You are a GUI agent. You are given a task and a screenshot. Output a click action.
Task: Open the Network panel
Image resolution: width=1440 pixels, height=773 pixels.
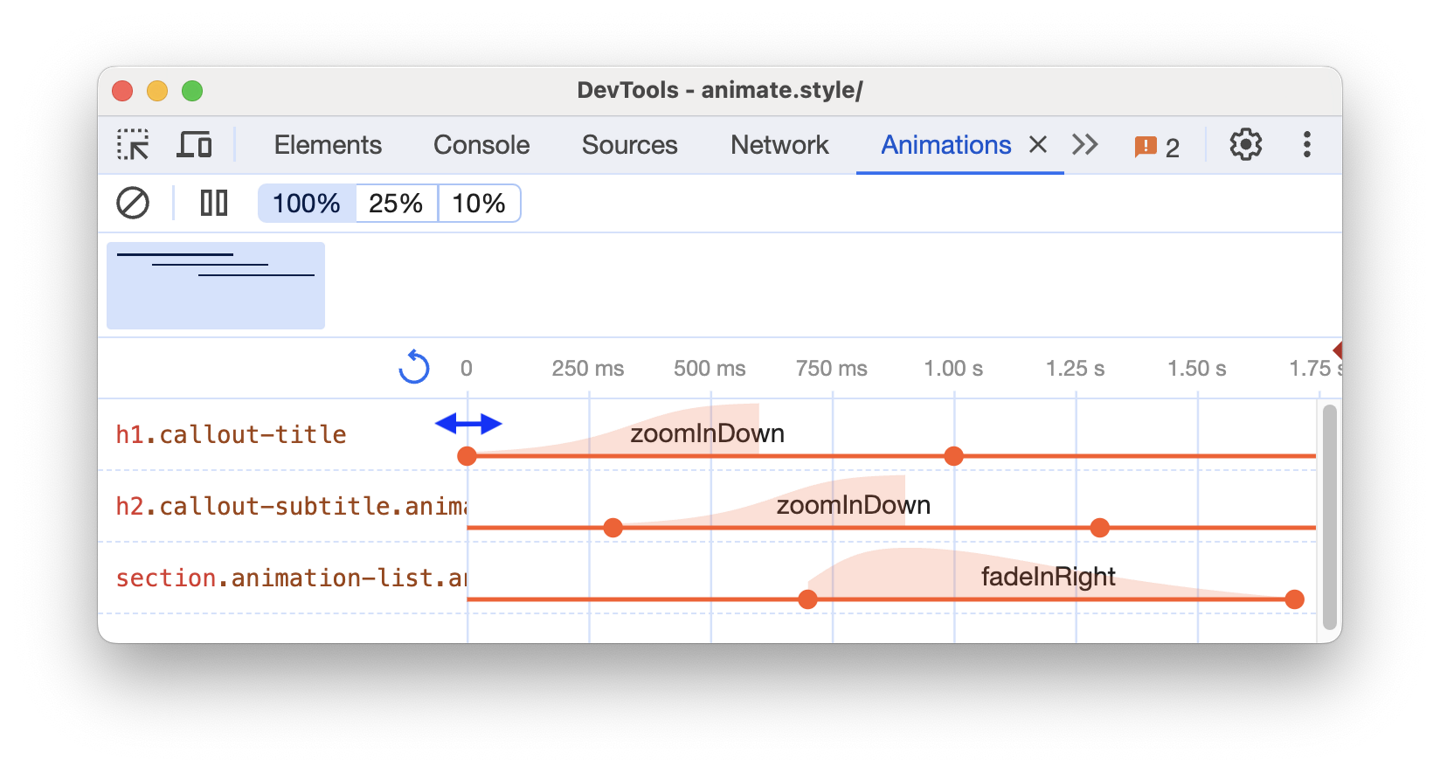(779, 144)
